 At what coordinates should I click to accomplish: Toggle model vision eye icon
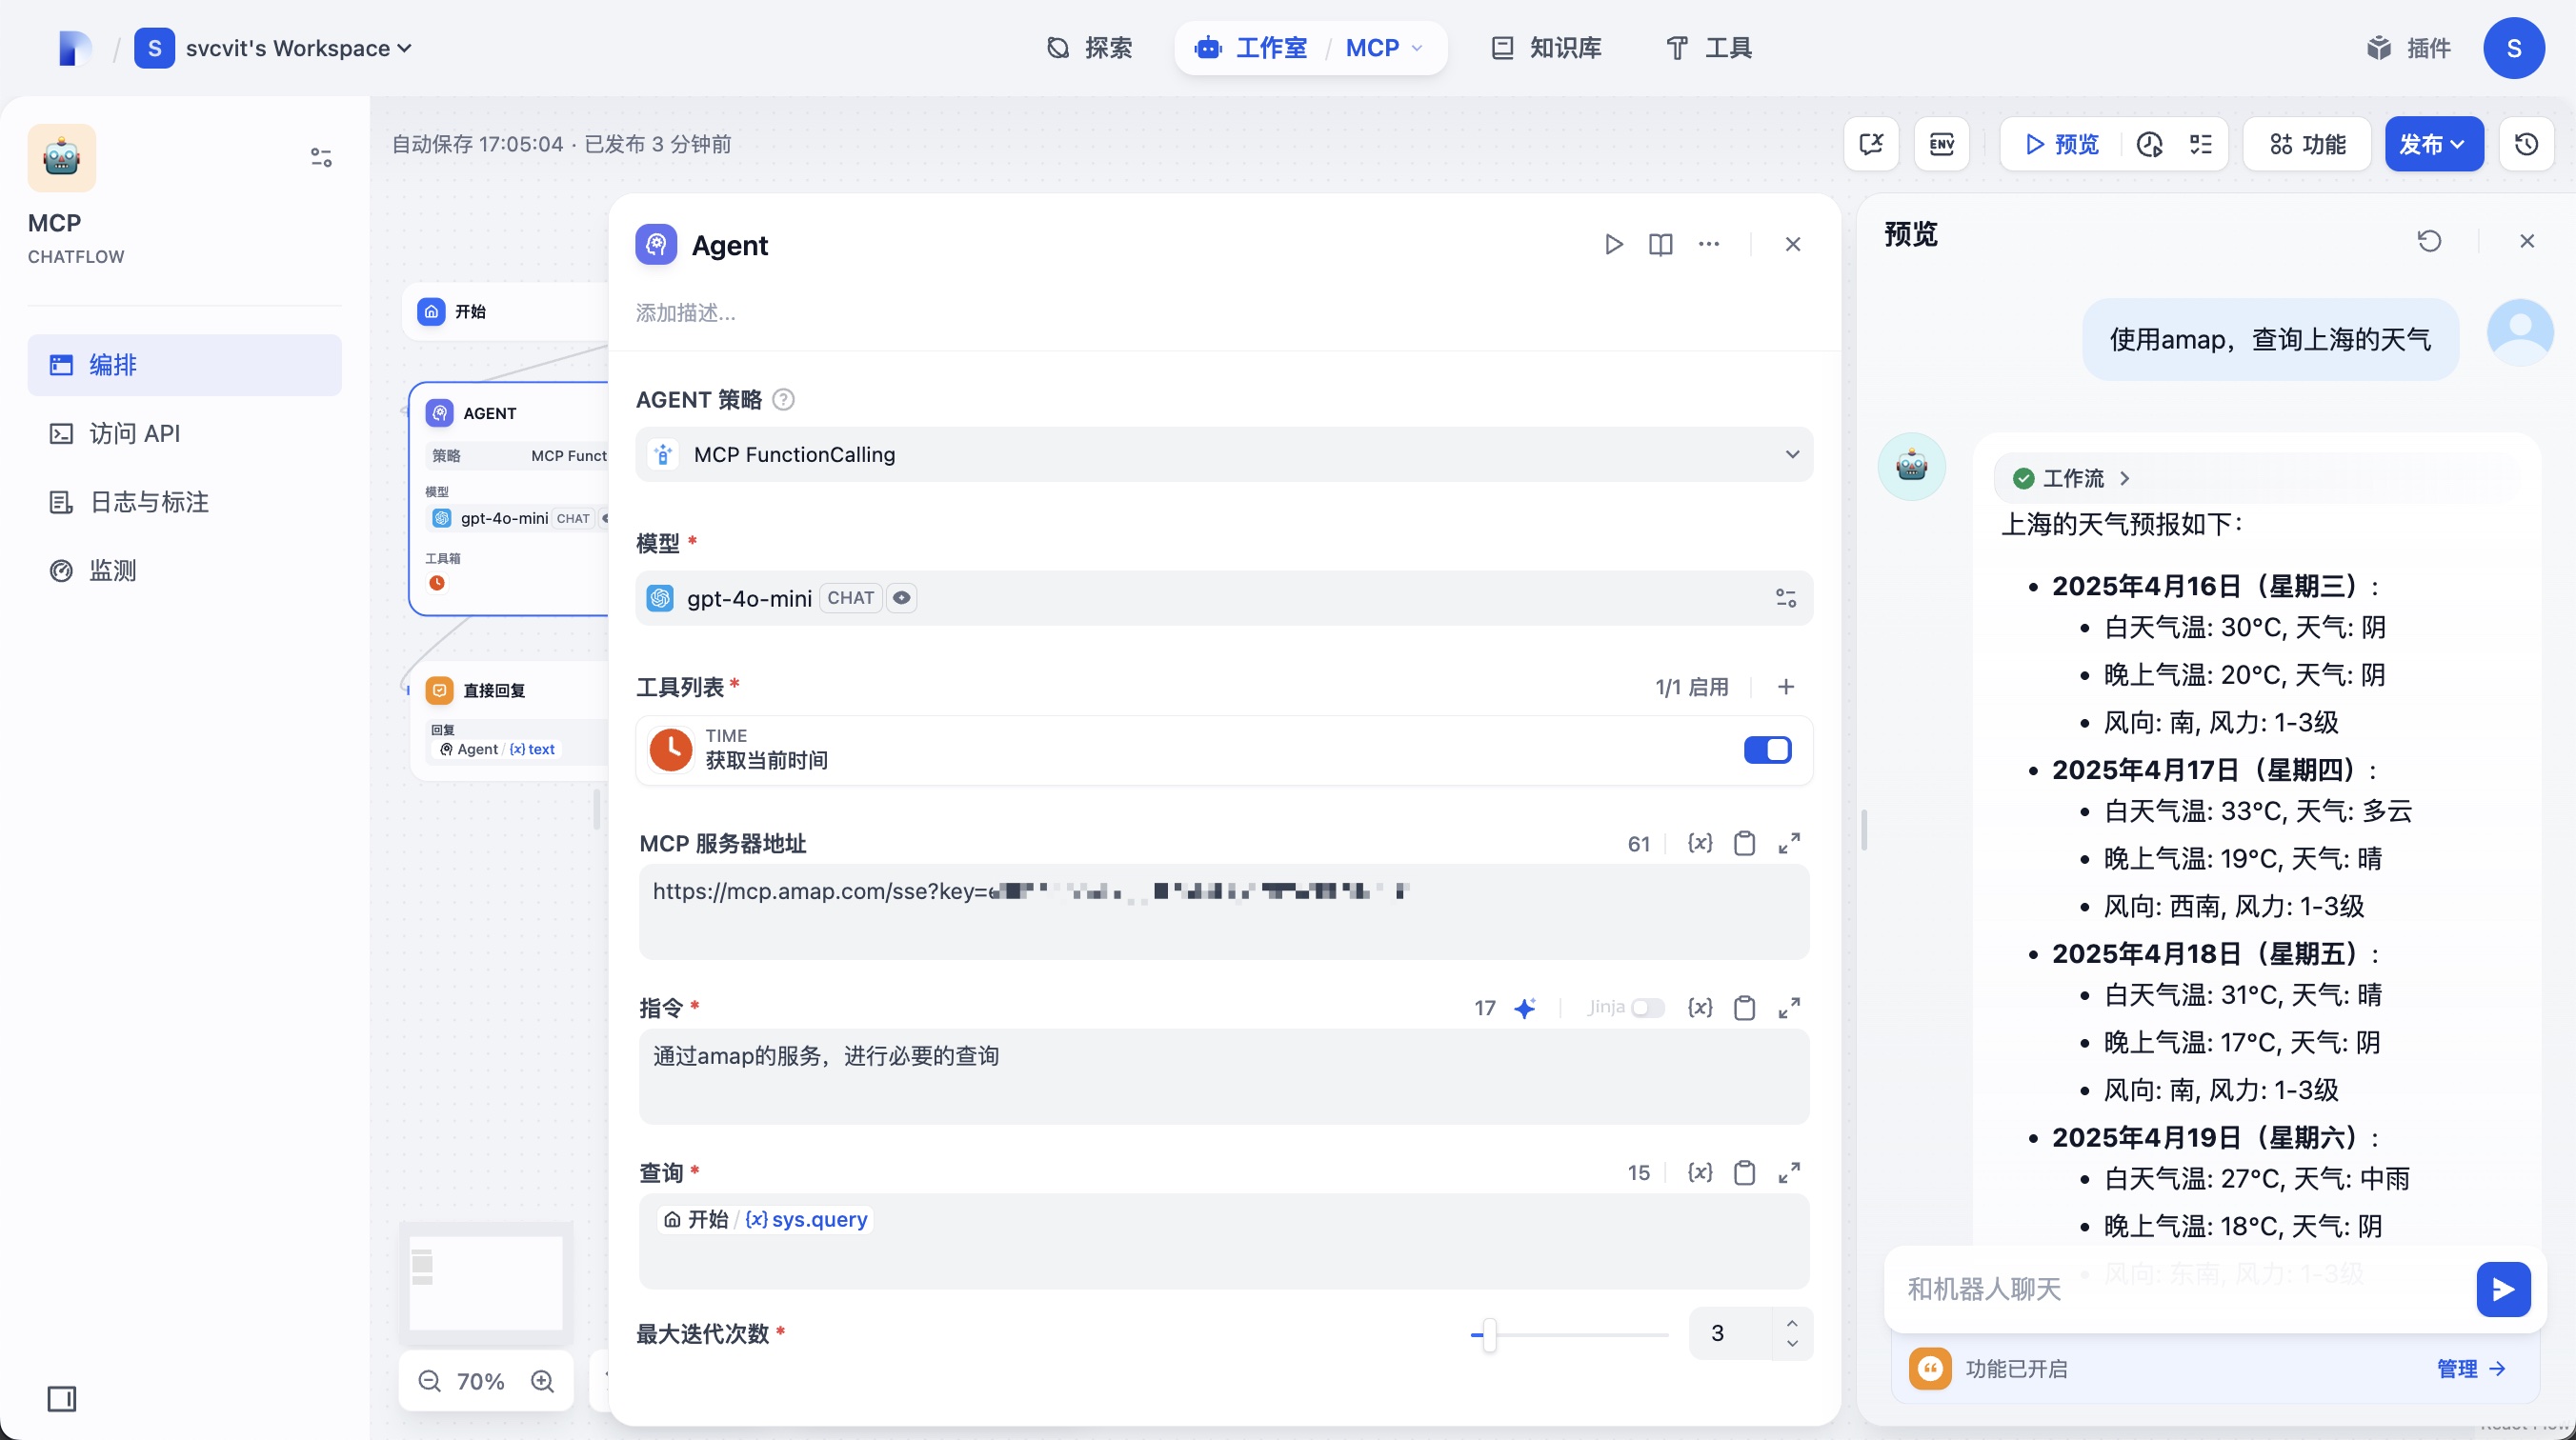click(x=901, y=598)
